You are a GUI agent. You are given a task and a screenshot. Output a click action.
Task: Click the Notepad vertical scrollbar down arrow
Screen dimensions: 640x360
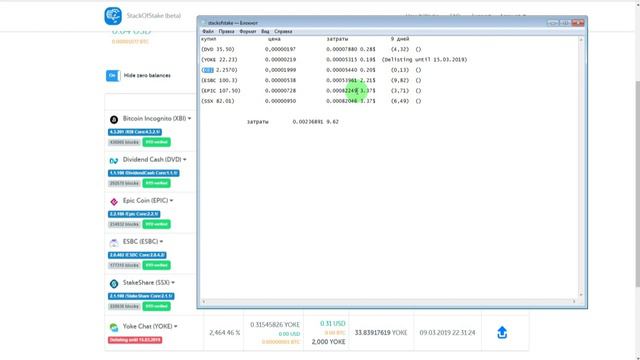(581, 295)
